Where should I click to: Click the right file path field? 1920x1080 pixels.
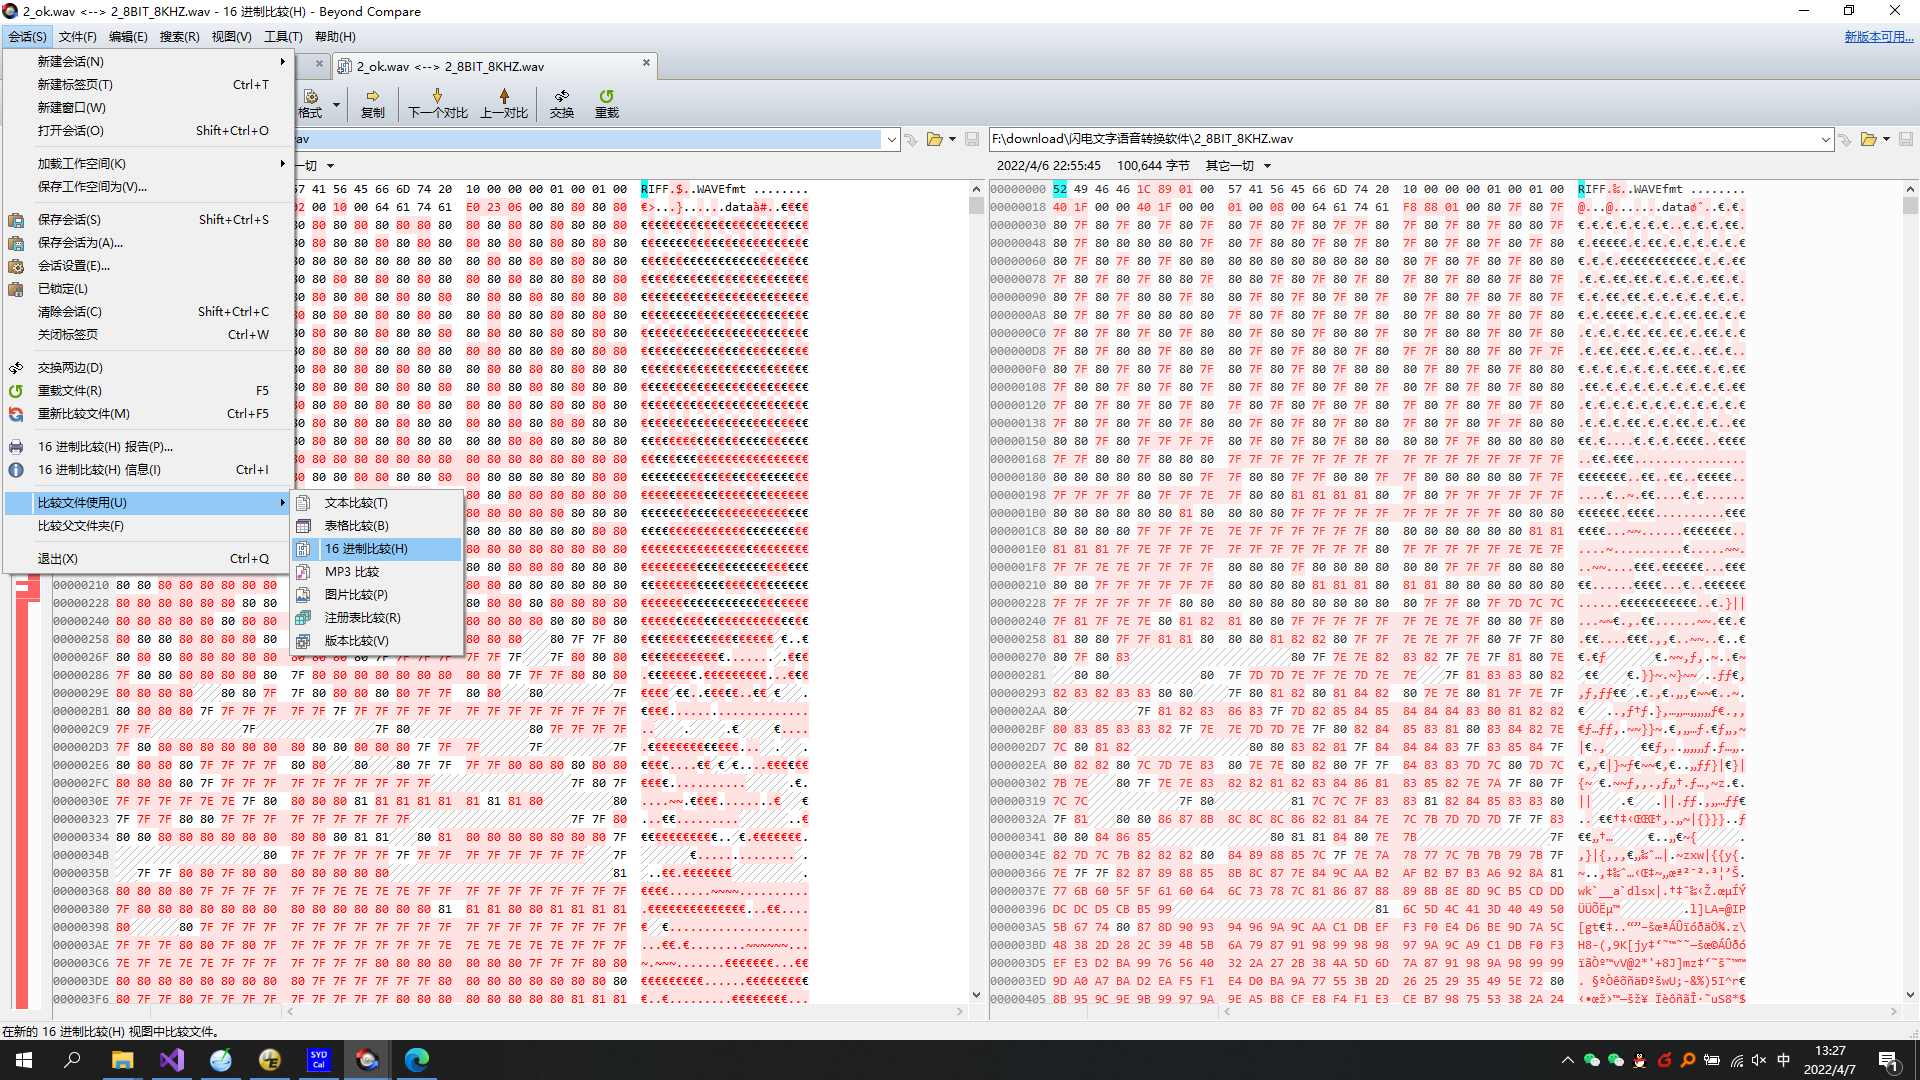(x=1400, y=139)
